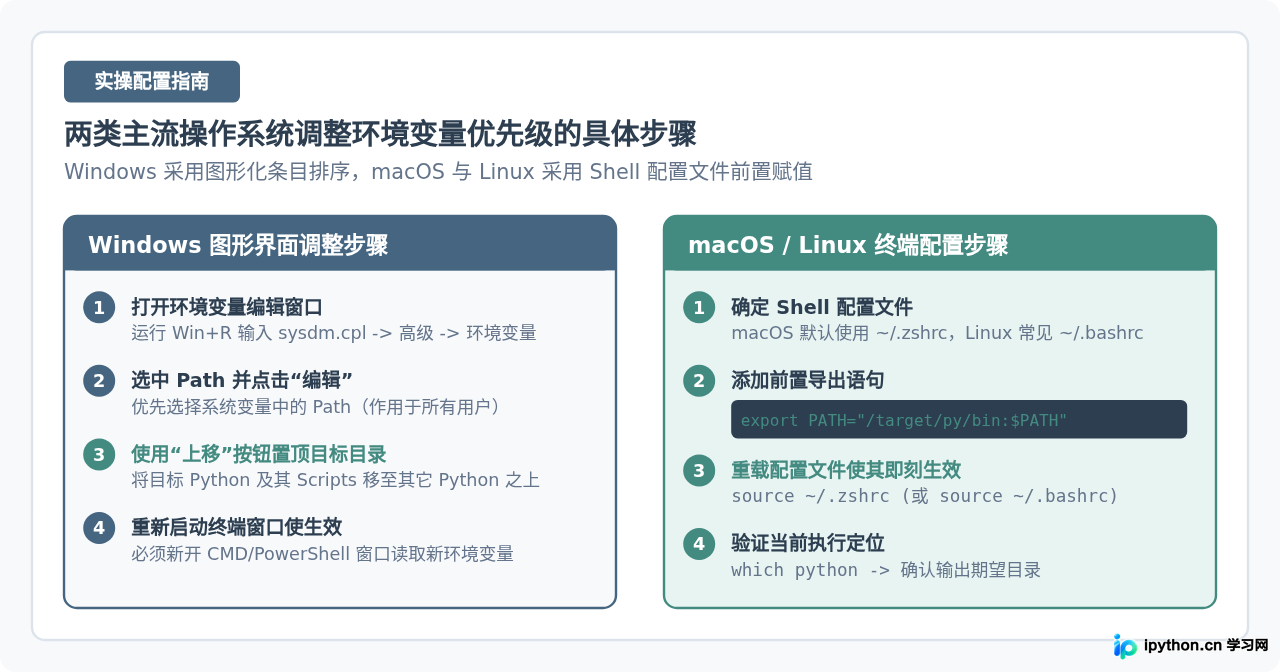Open the ipython.cn 学习网 link
The image size is (1280, 672).
point(1206,646)
